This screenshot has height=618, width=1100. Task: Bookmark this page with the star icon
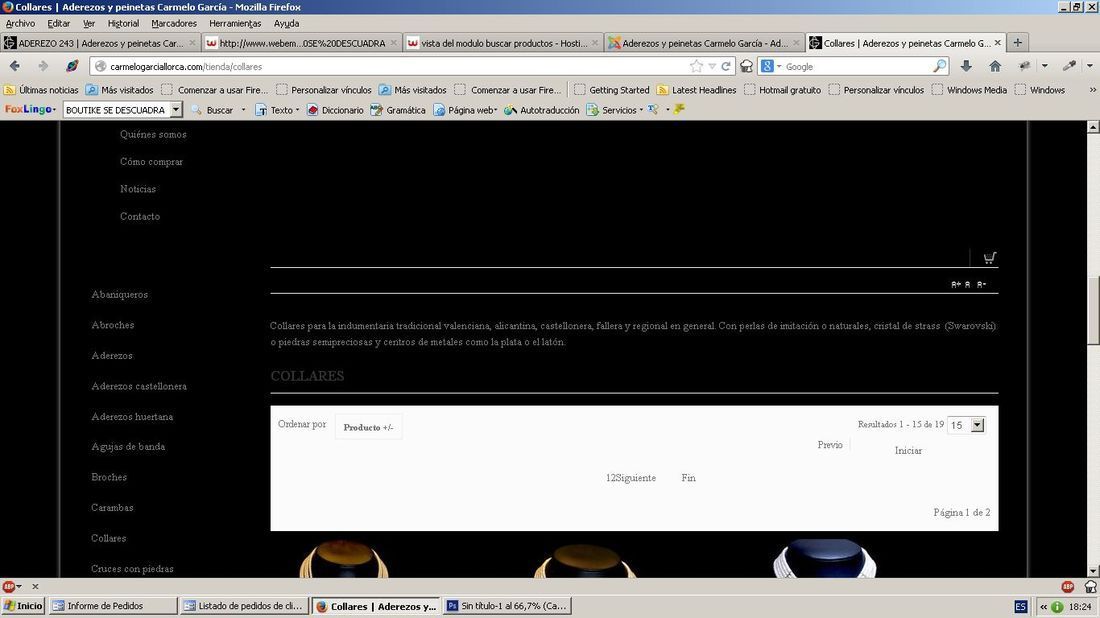coord(696,66)
